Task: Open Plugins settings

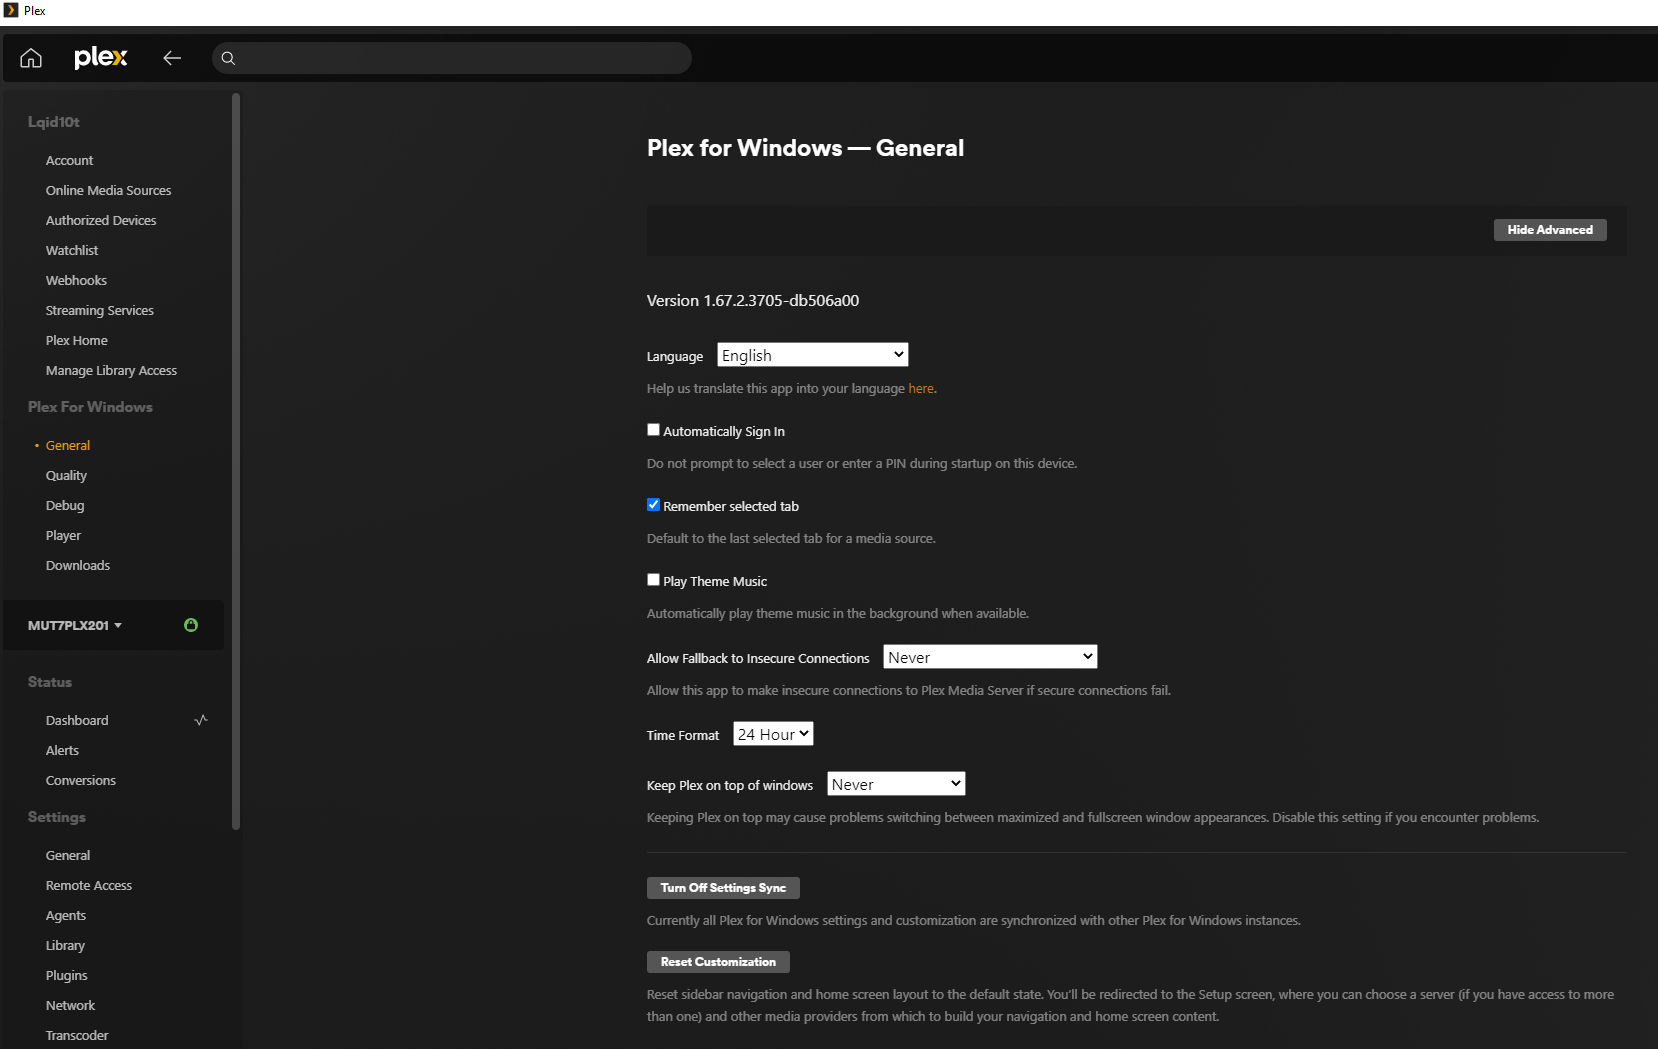Action: [x=67, y=975]
